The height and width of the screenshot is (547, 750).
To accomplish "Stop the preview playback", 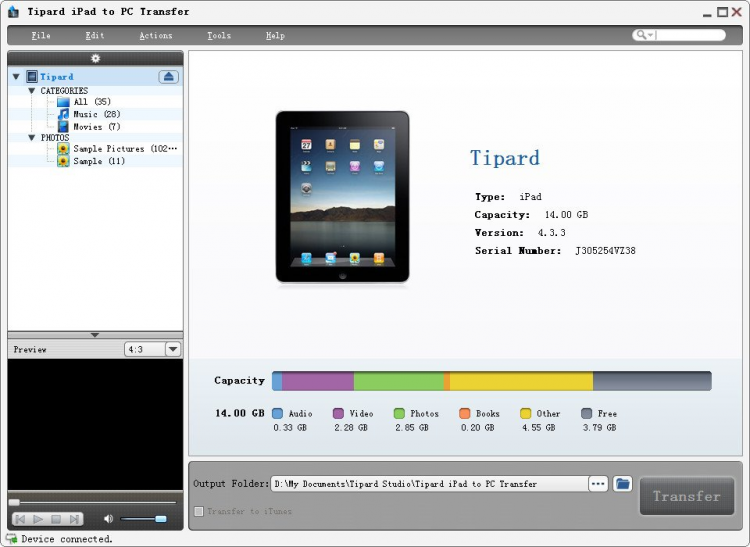I will pos(56,519).
